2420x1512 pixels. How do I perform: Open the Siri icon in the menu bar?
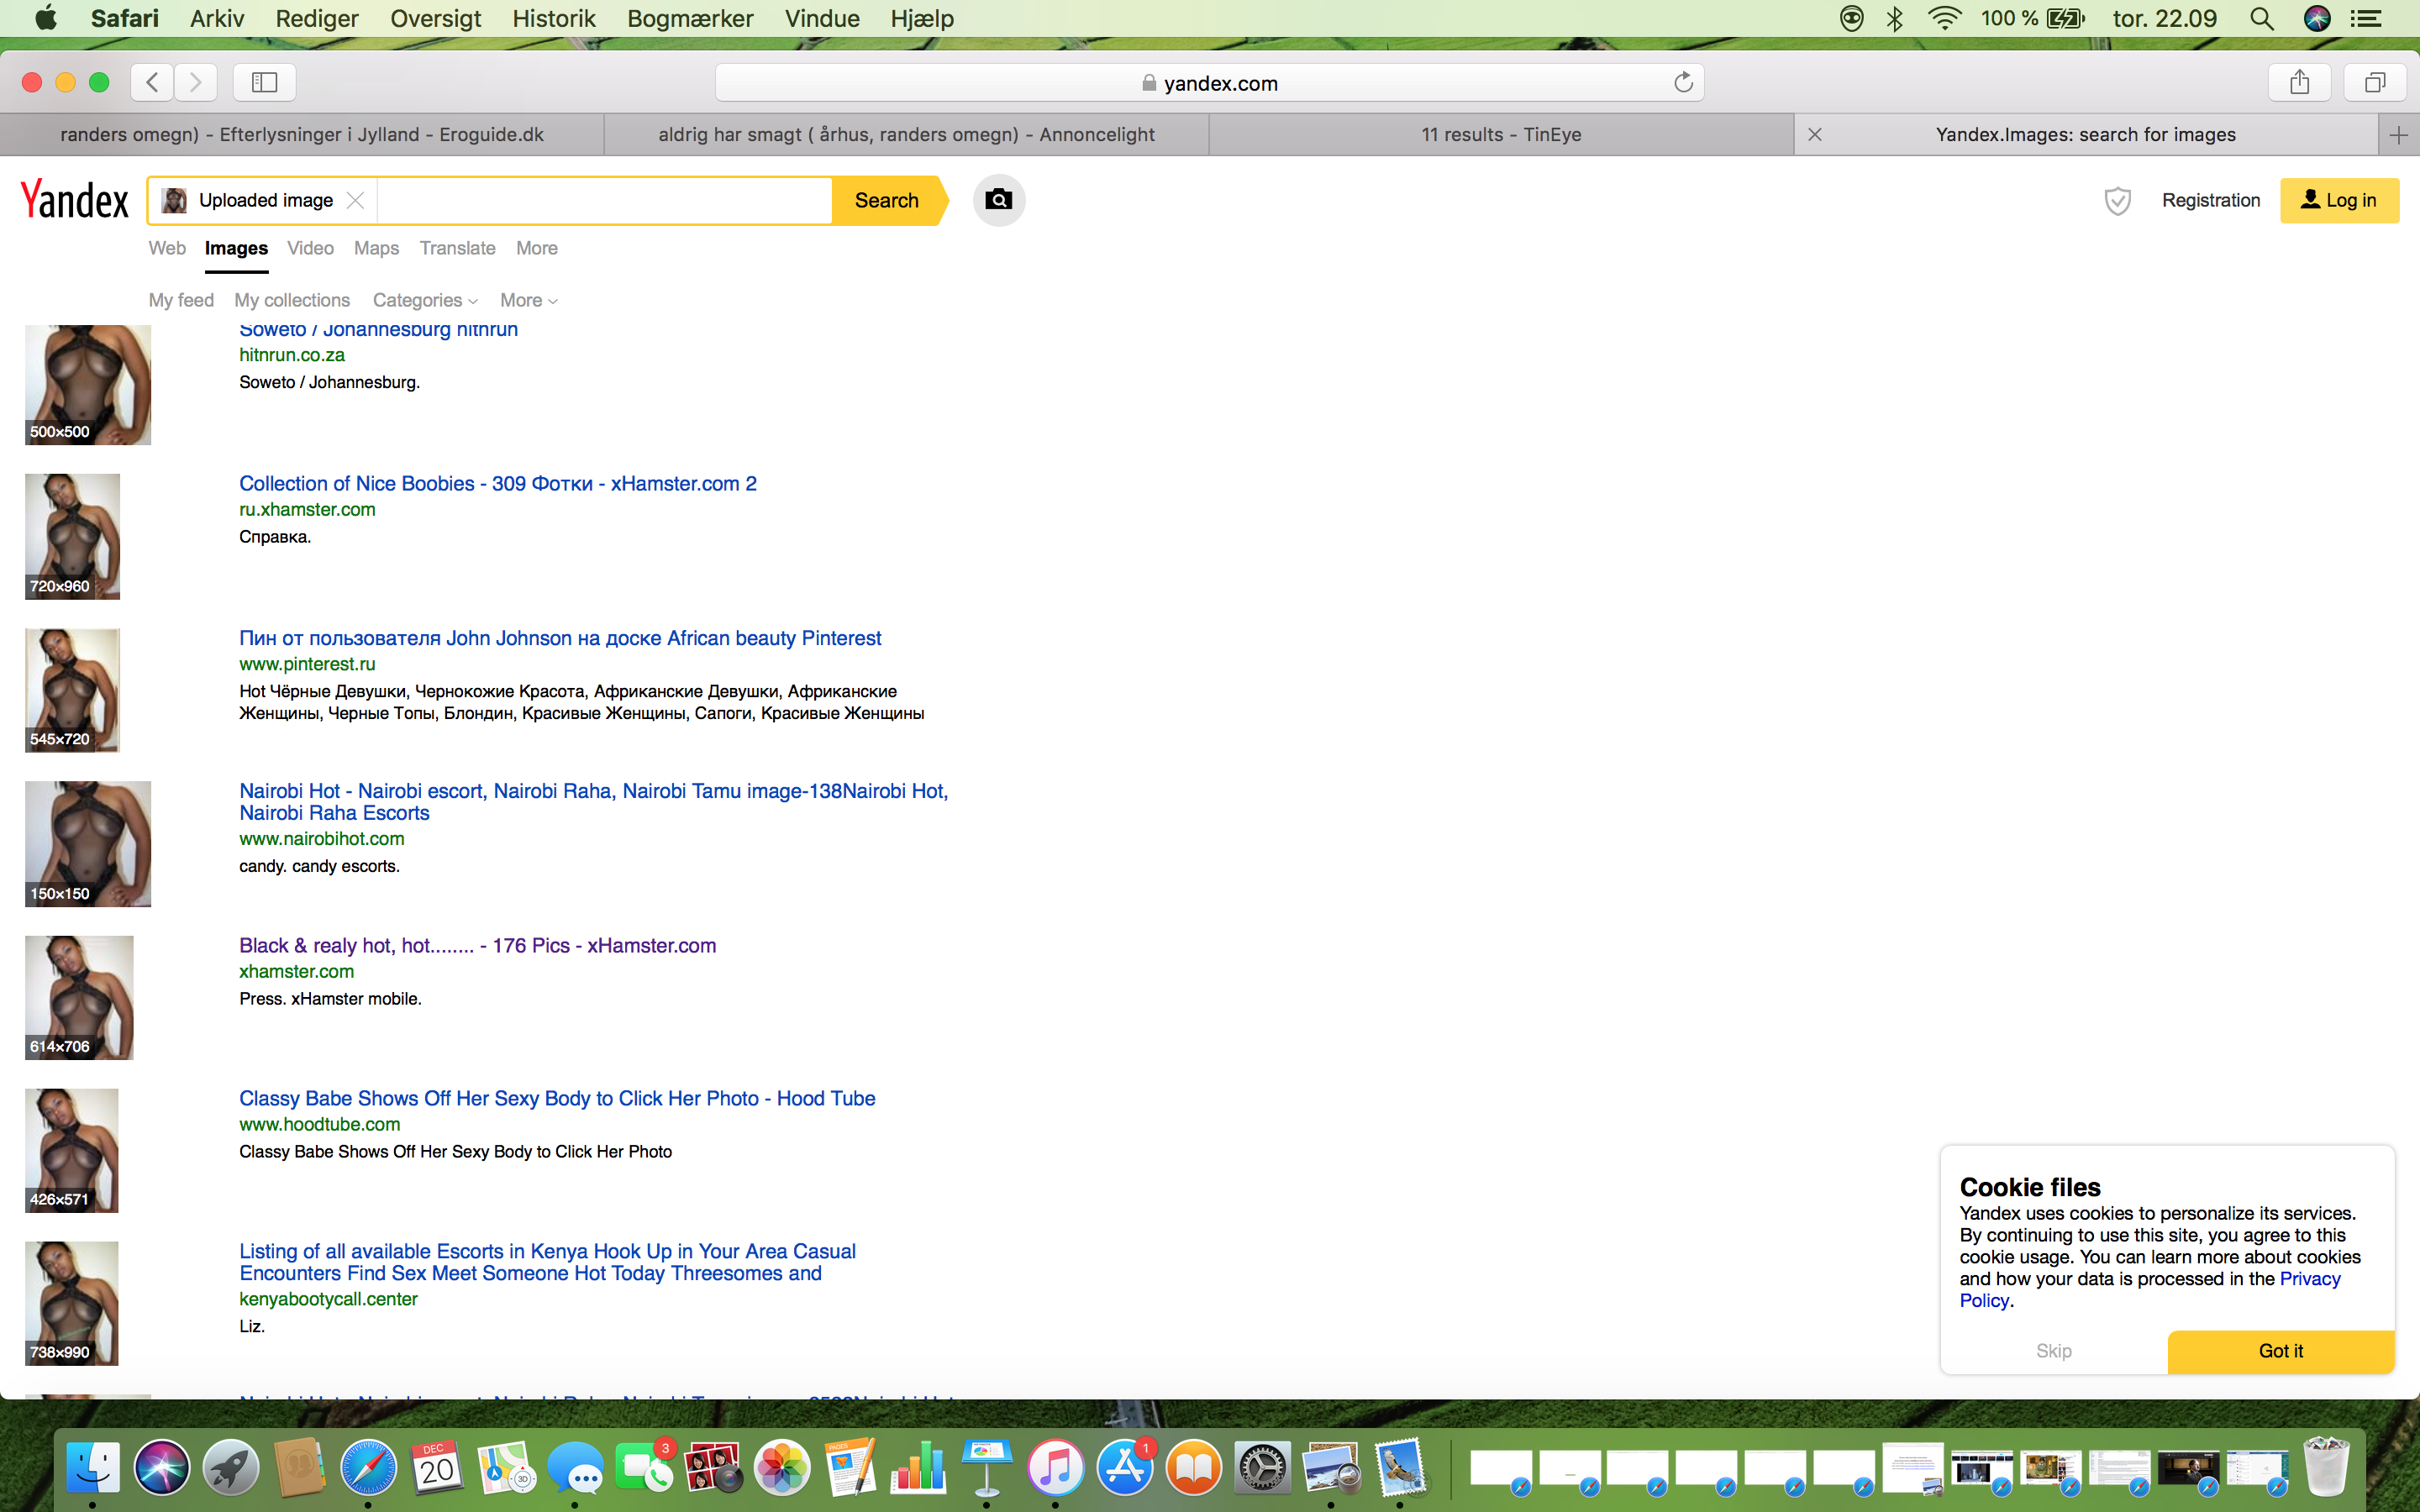click(x=2317, y=18)
